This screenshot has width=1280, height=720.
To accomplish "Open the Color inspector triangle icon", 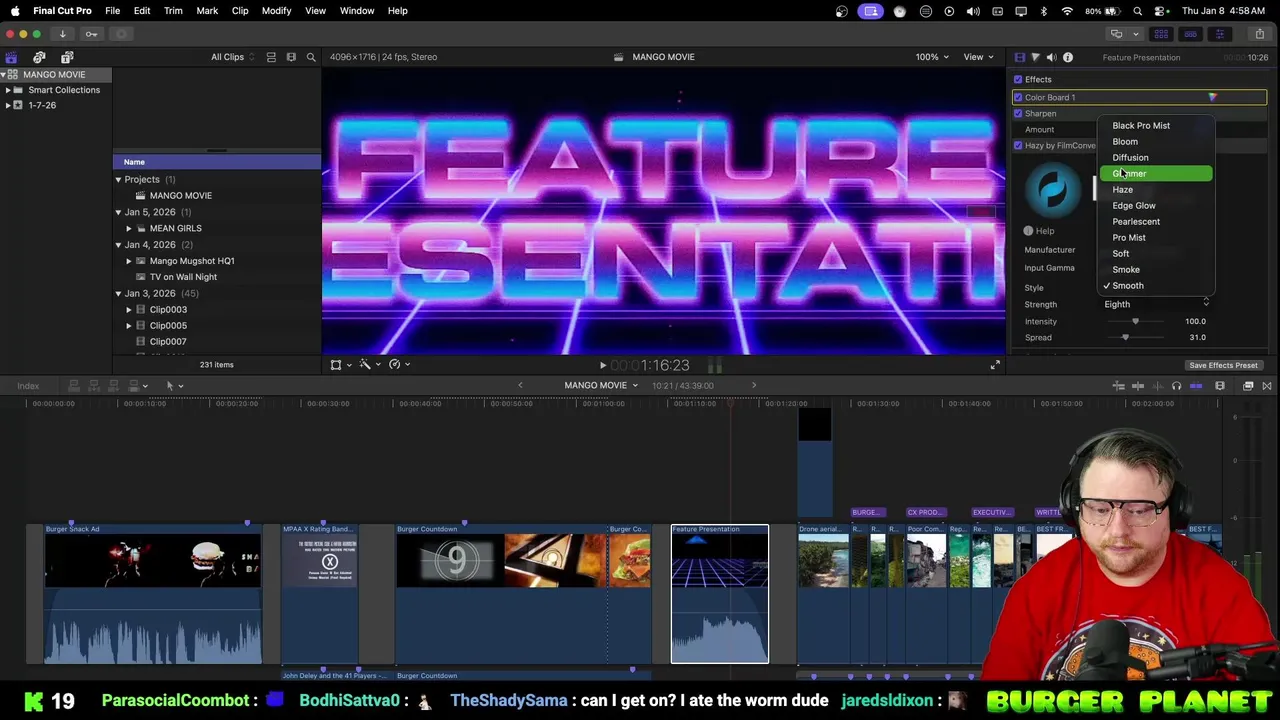I will click(x=1035, y=57).
